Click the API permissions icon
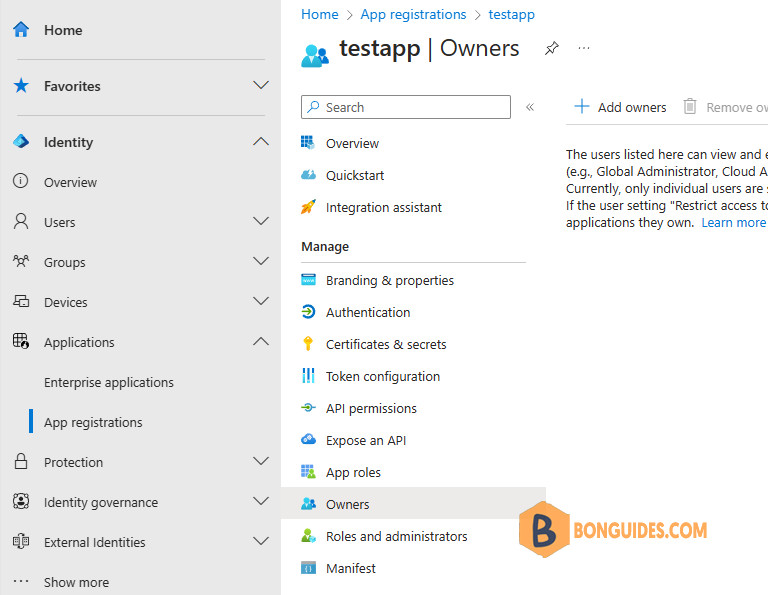Image resolution: width=768 pixels, height=595 pixels. point(308,407)
